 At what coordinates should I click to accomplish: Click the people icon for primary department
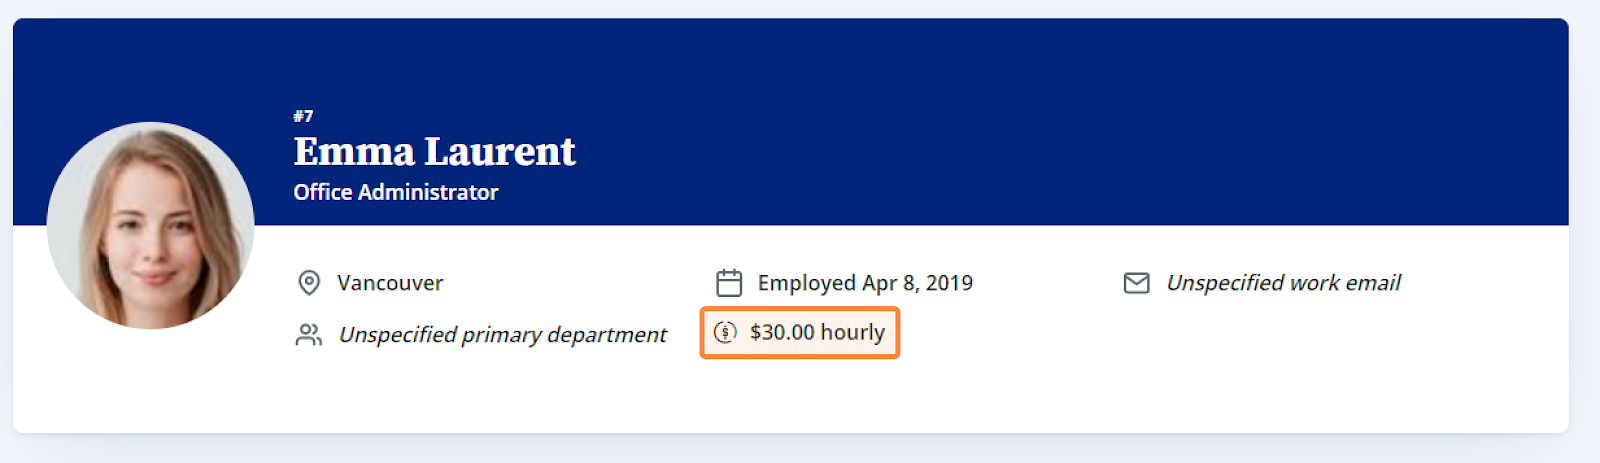(x=309, y=335)
